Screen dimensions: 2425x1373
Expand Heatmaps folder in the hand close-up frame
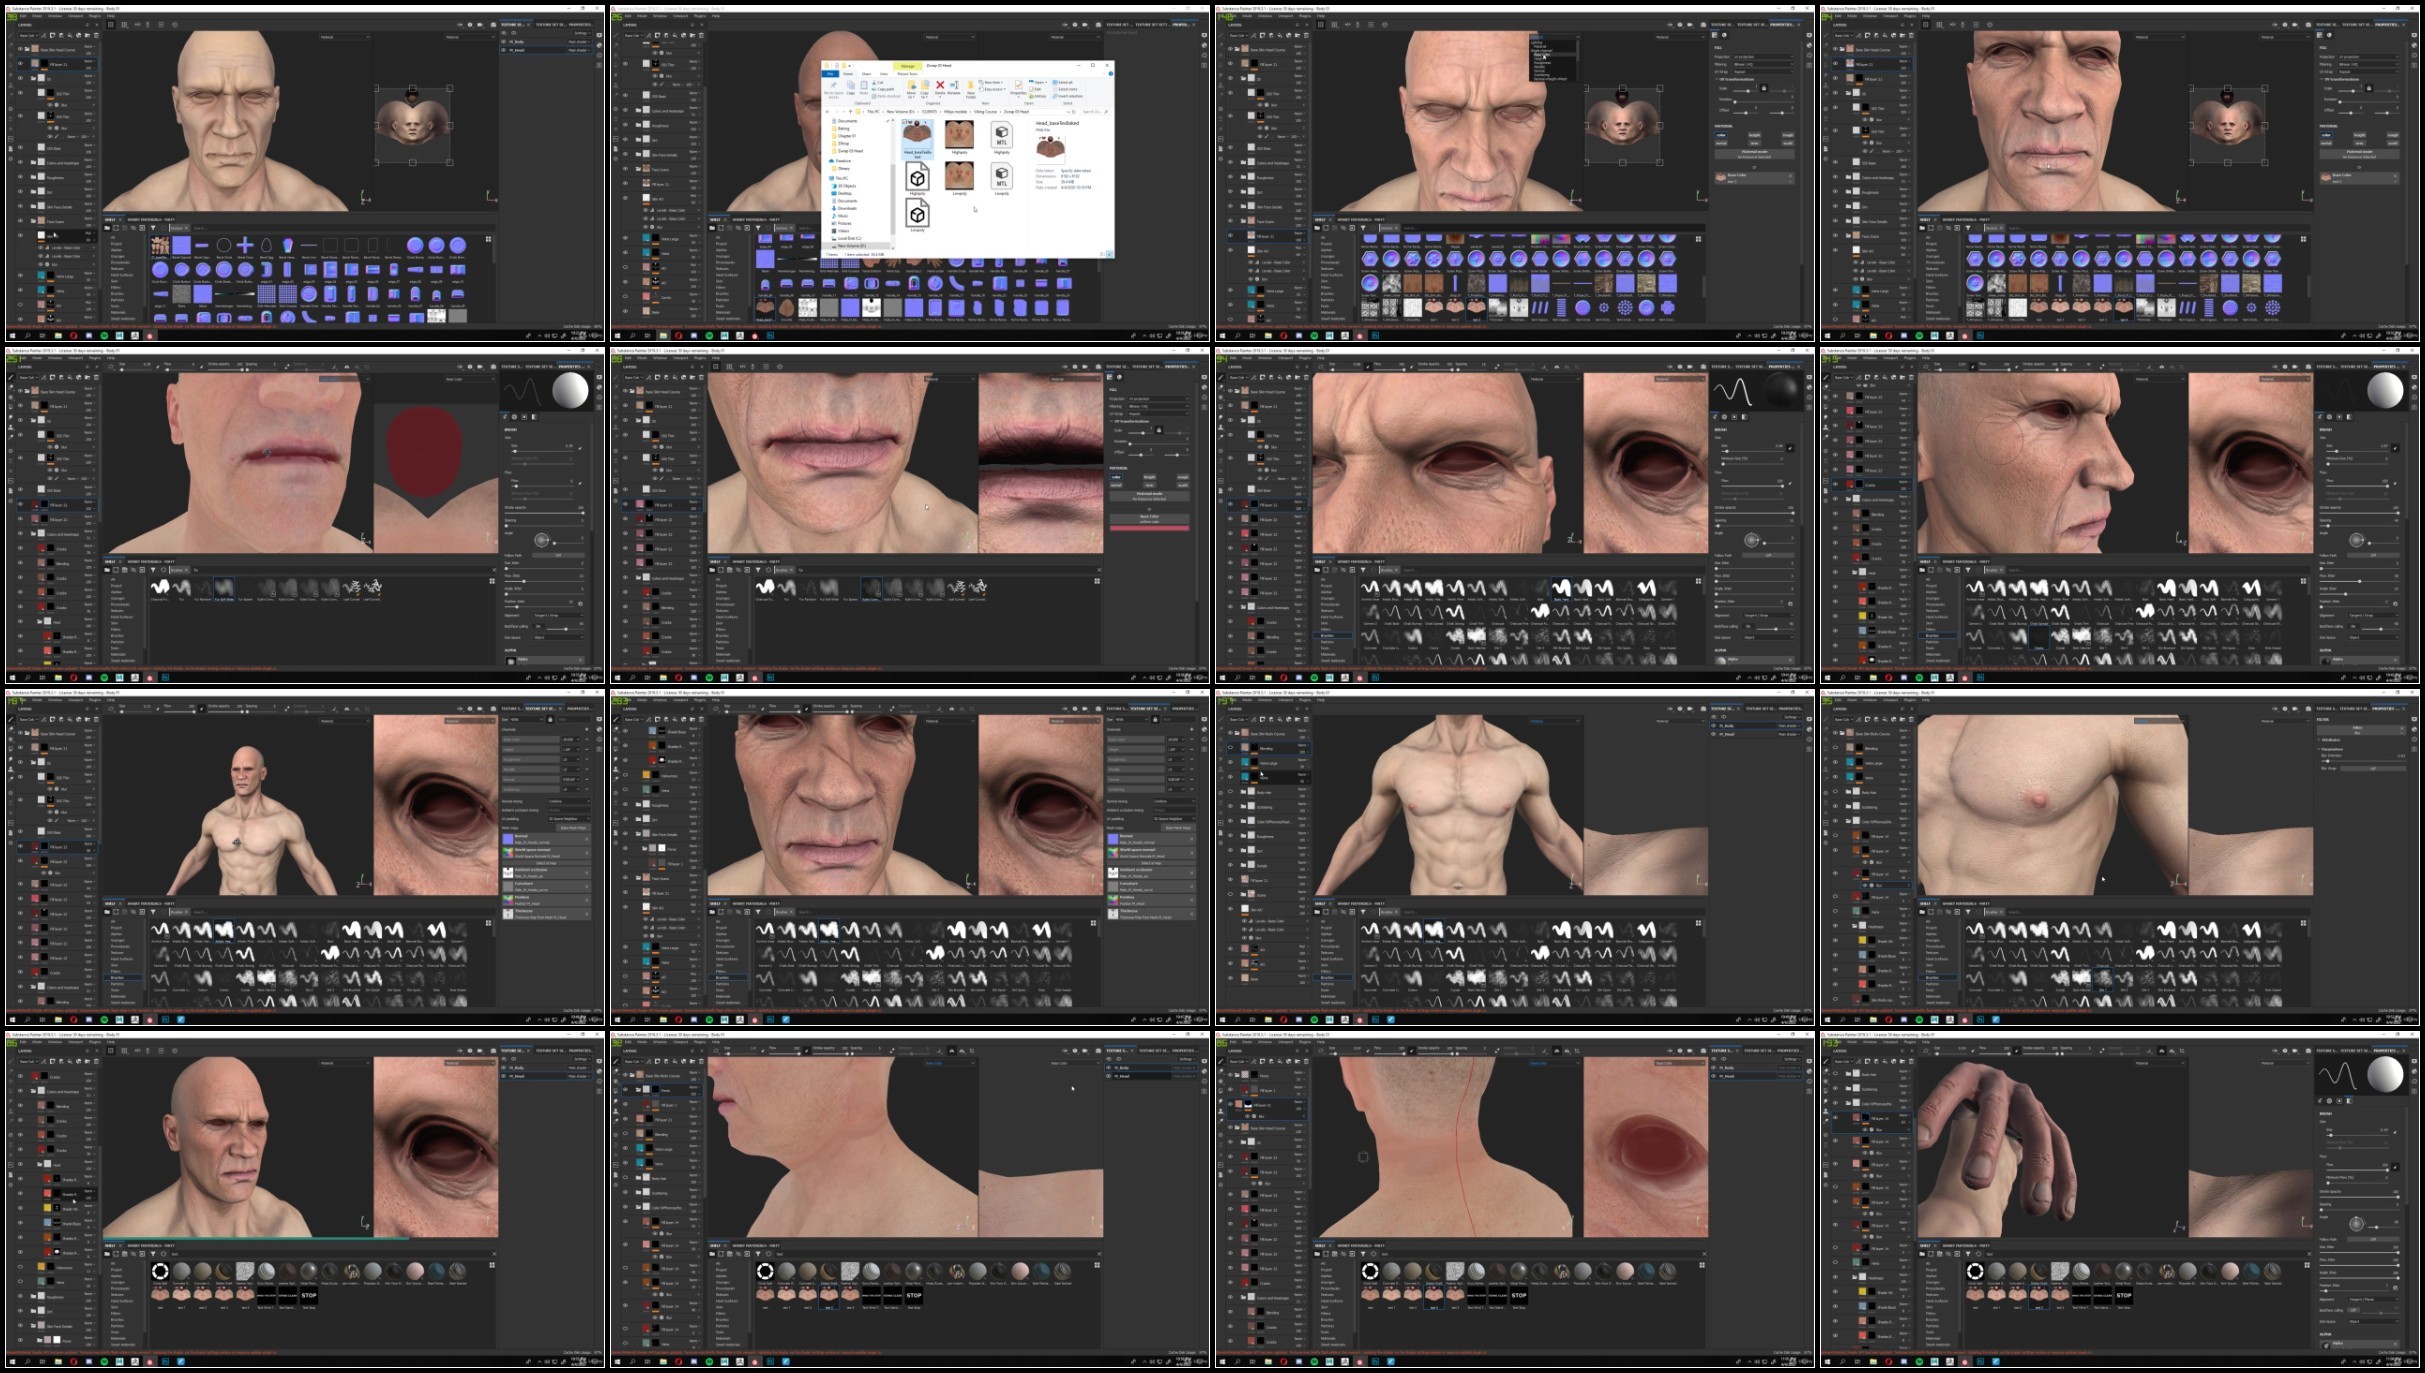(1854, 1277)
